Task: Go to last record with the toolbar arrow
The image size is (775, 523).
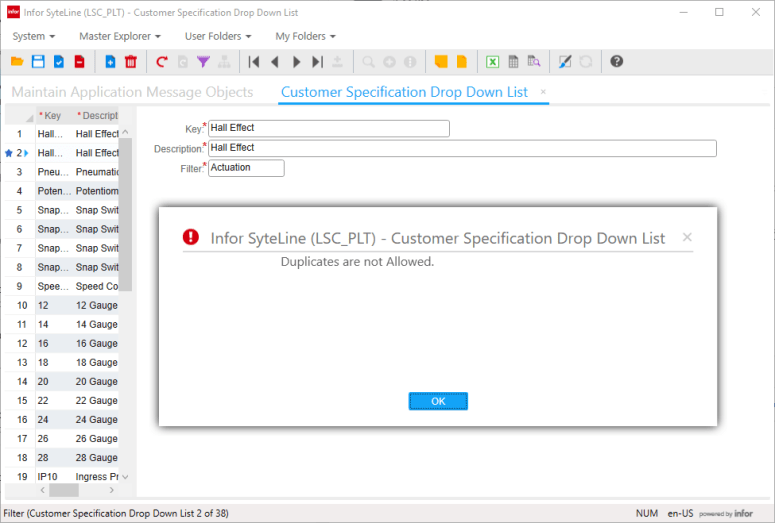Action: point(317,62)
